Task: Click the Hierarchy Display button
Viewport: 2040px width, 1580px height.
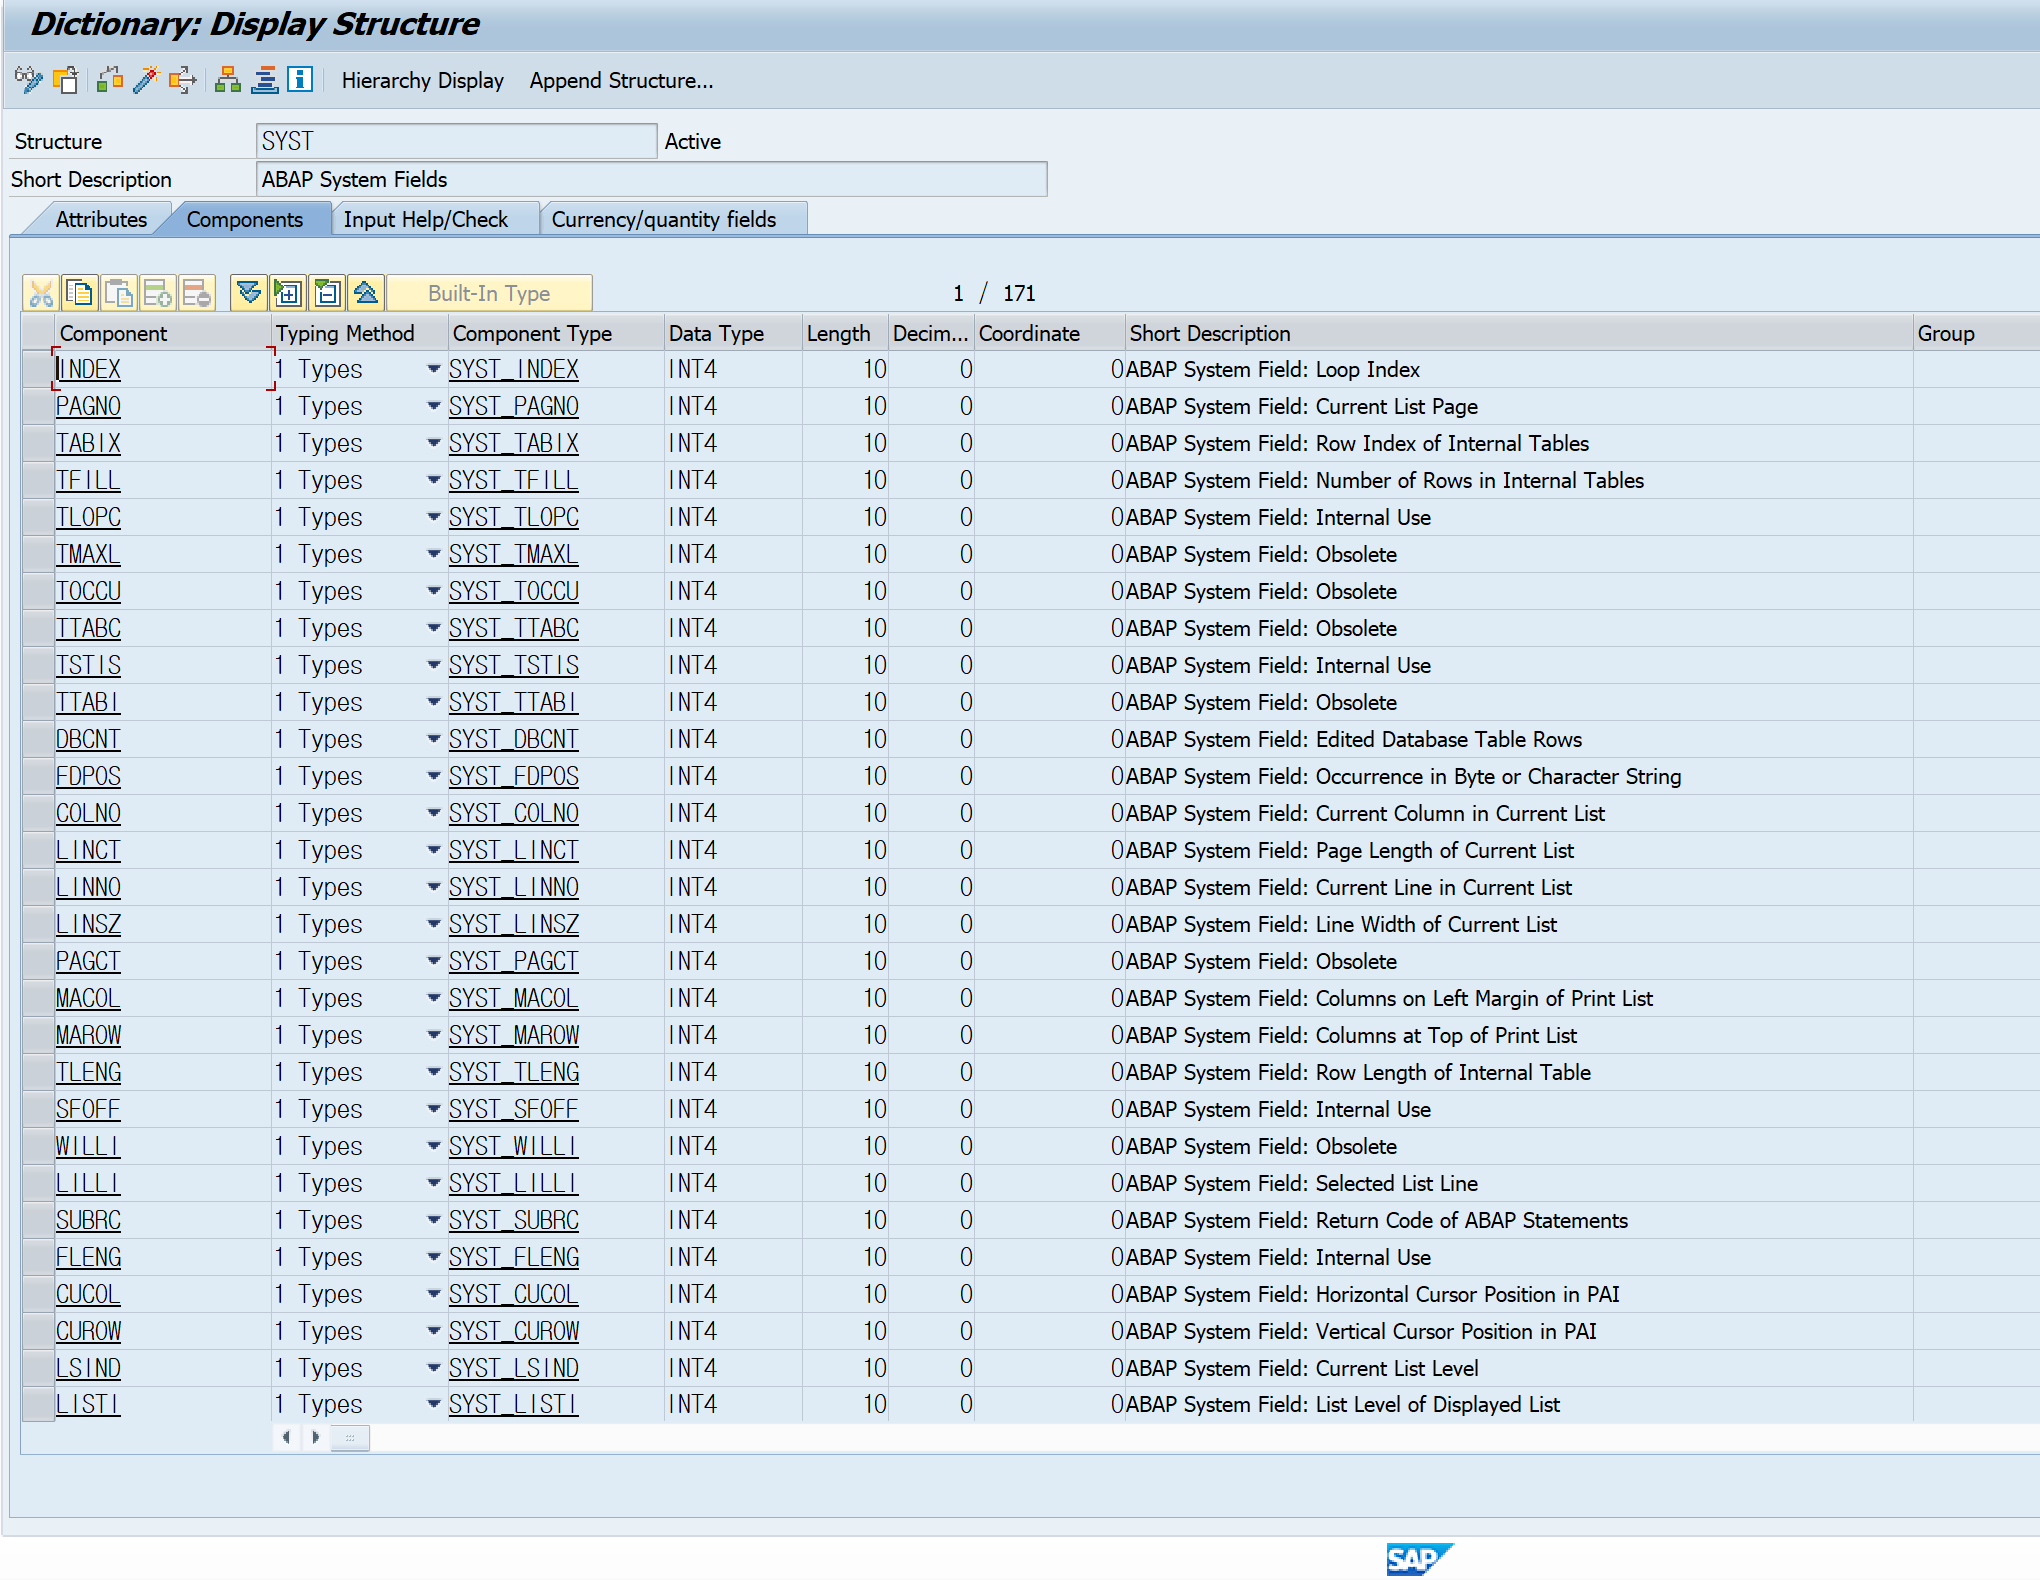Action: tap(422, 80)
